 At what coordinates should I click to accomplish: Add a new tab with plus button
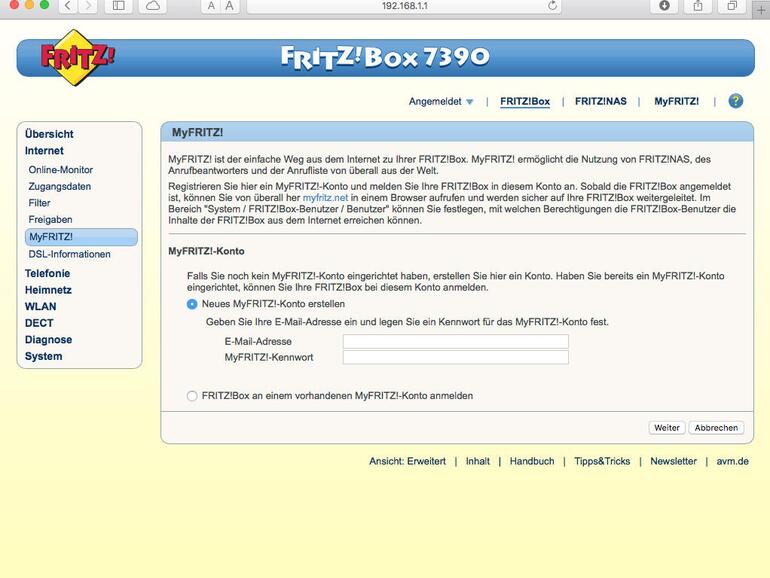click(x=761, y=9)
